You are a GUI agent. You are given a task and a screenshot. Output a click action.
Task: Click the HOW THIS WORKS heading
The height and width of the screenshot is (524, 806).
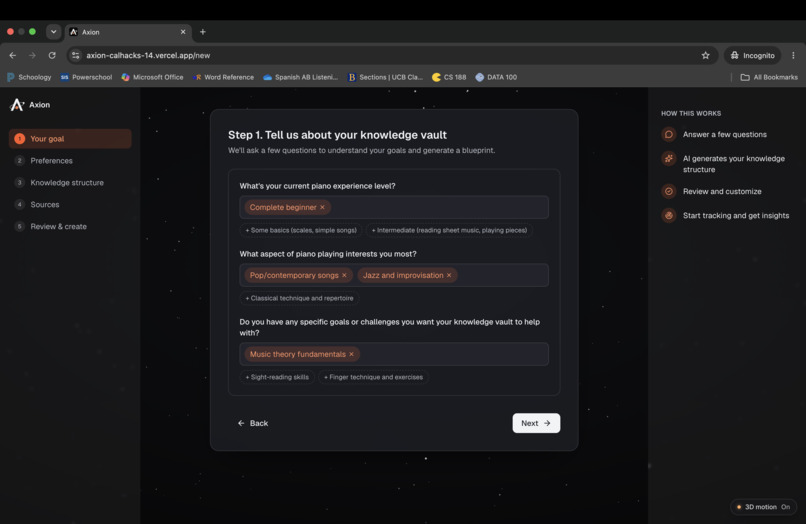click(691, 114)
